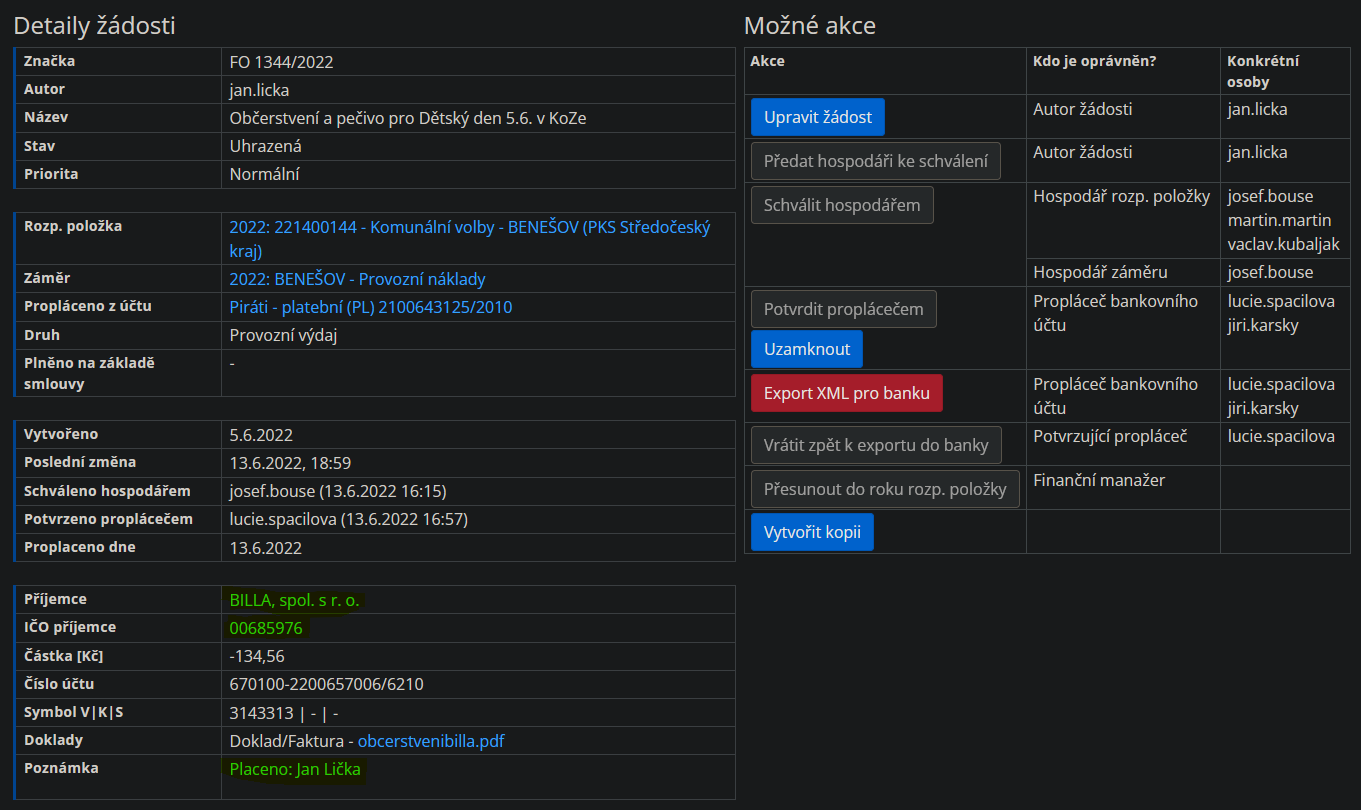Image resolution: width=1361 pixels, height=810 pixels.
Task: Open the obcerstvenibilla.pdf attachment
Action: (430, 741)
